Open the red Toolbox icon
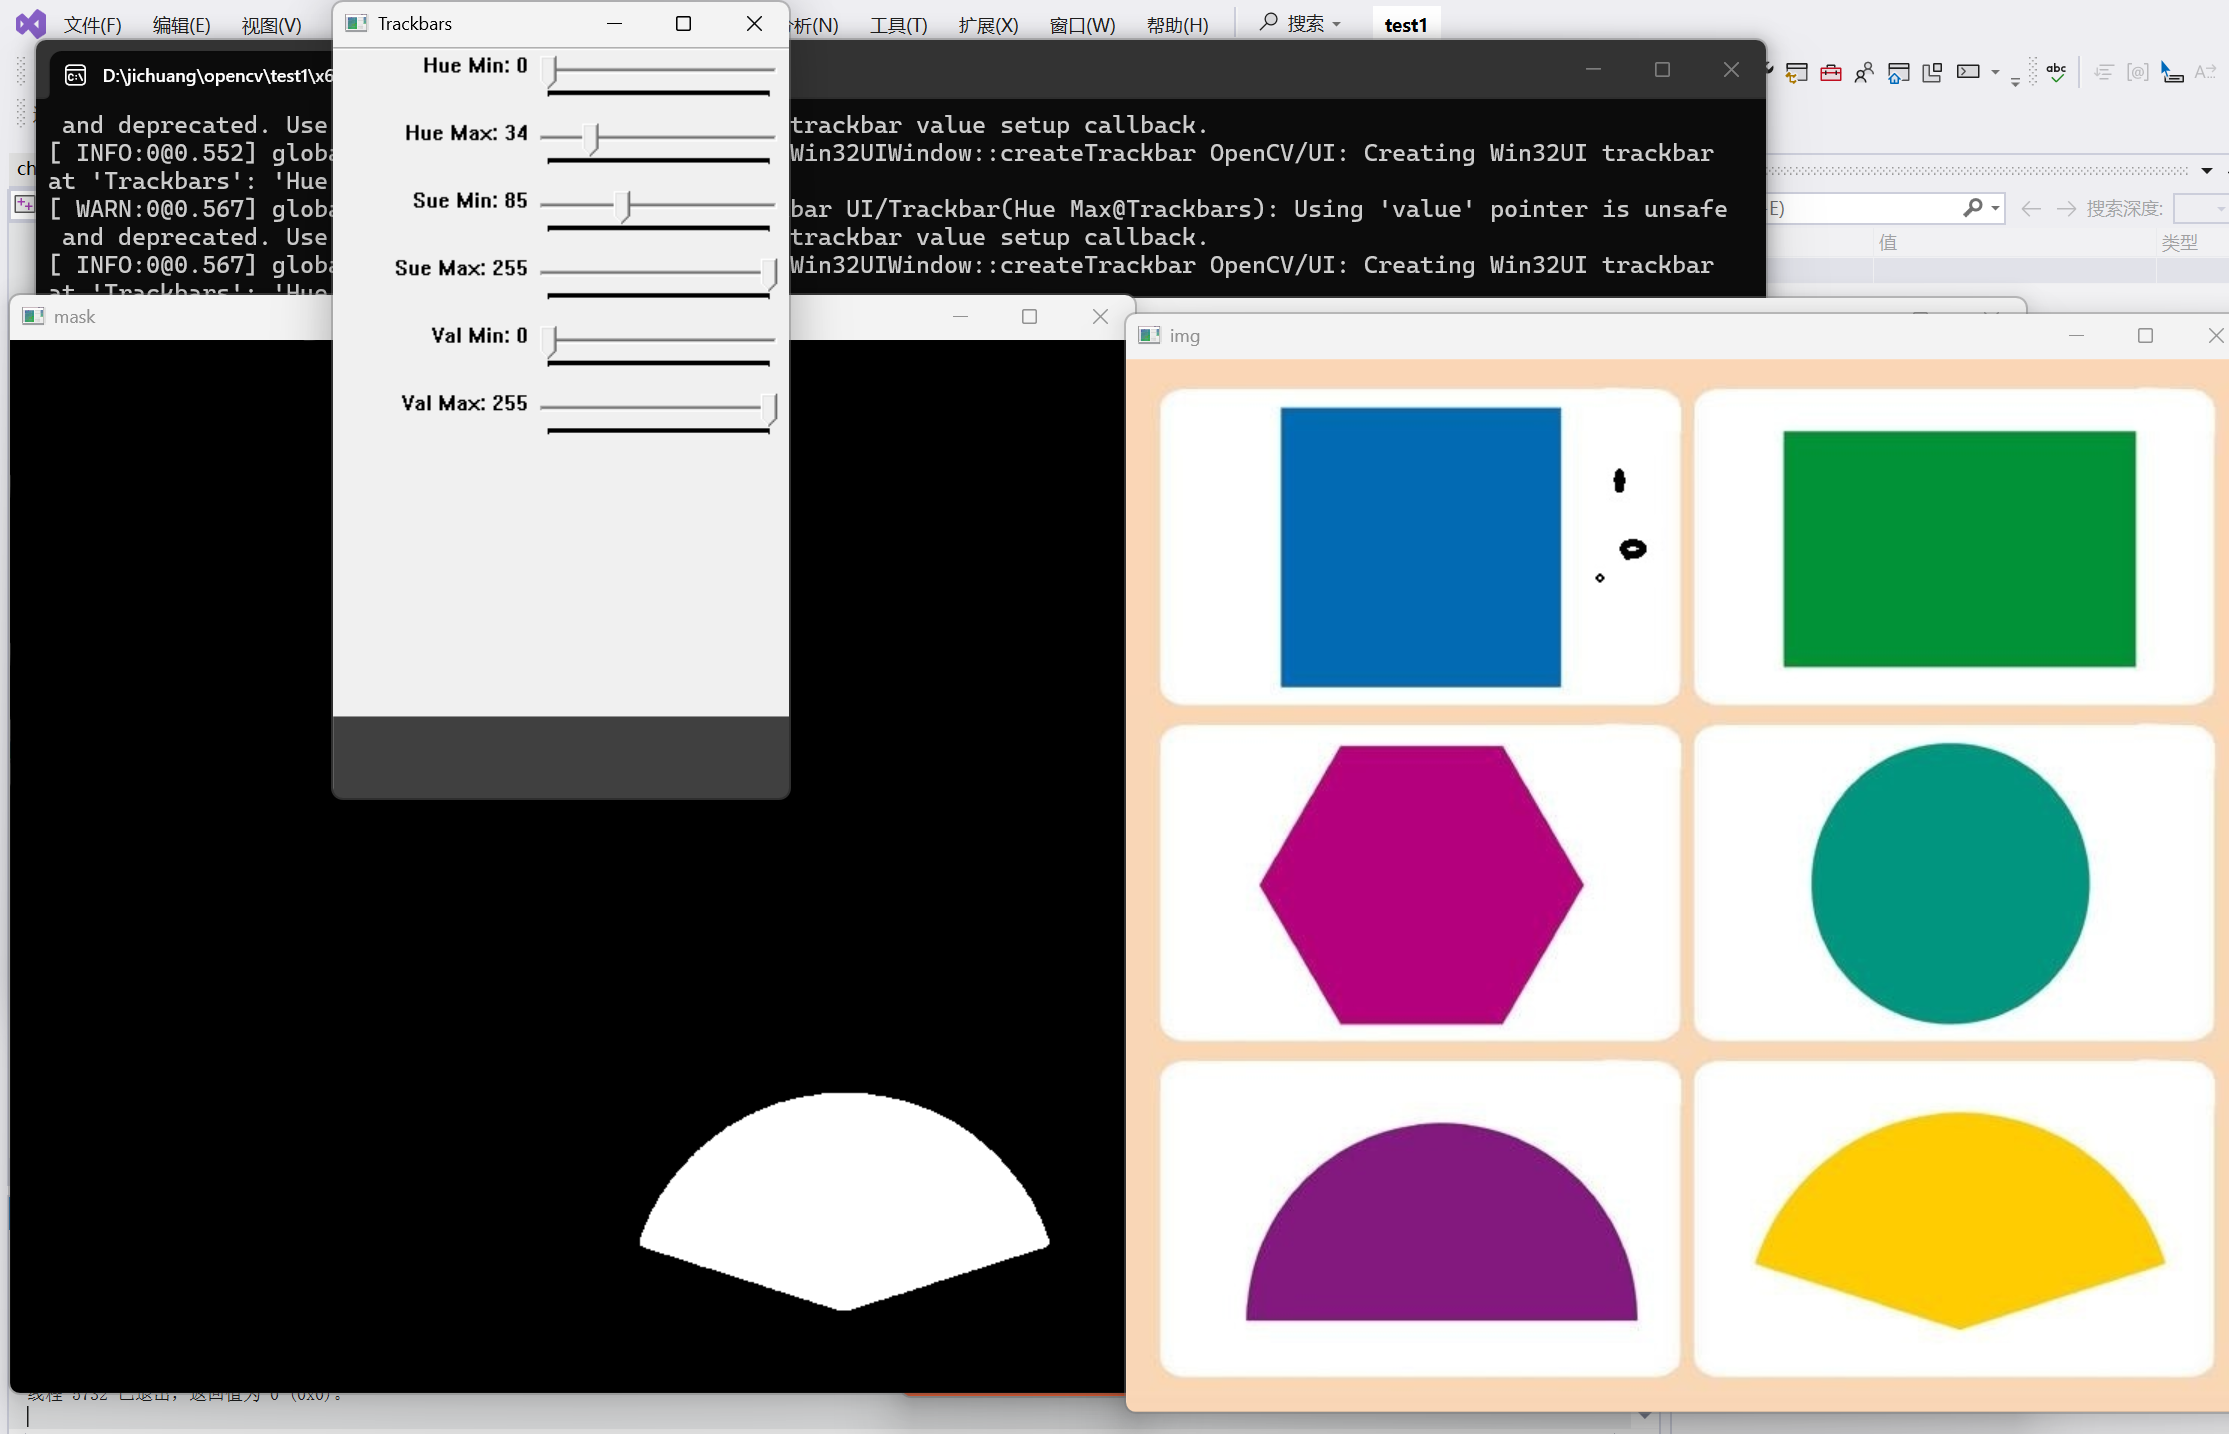Viewport: 2229px width, 1434px height. (x=1831, y=72)
